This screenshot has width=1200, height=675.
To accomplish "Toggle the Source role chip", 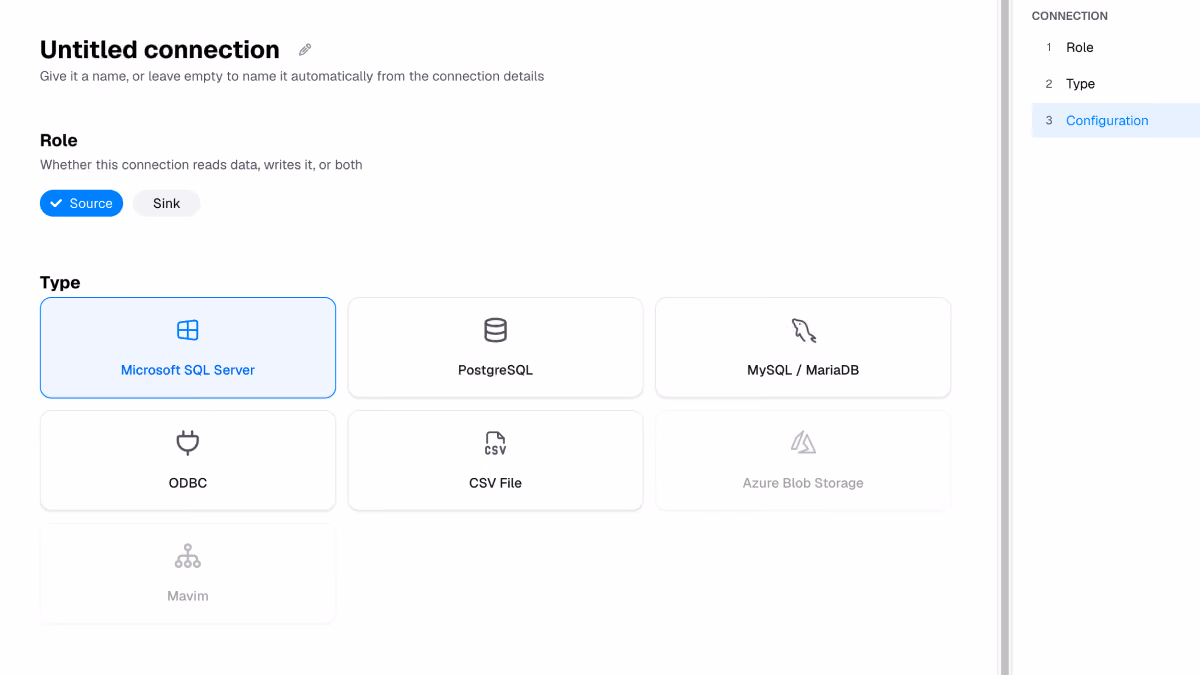I will pos(81,203).
